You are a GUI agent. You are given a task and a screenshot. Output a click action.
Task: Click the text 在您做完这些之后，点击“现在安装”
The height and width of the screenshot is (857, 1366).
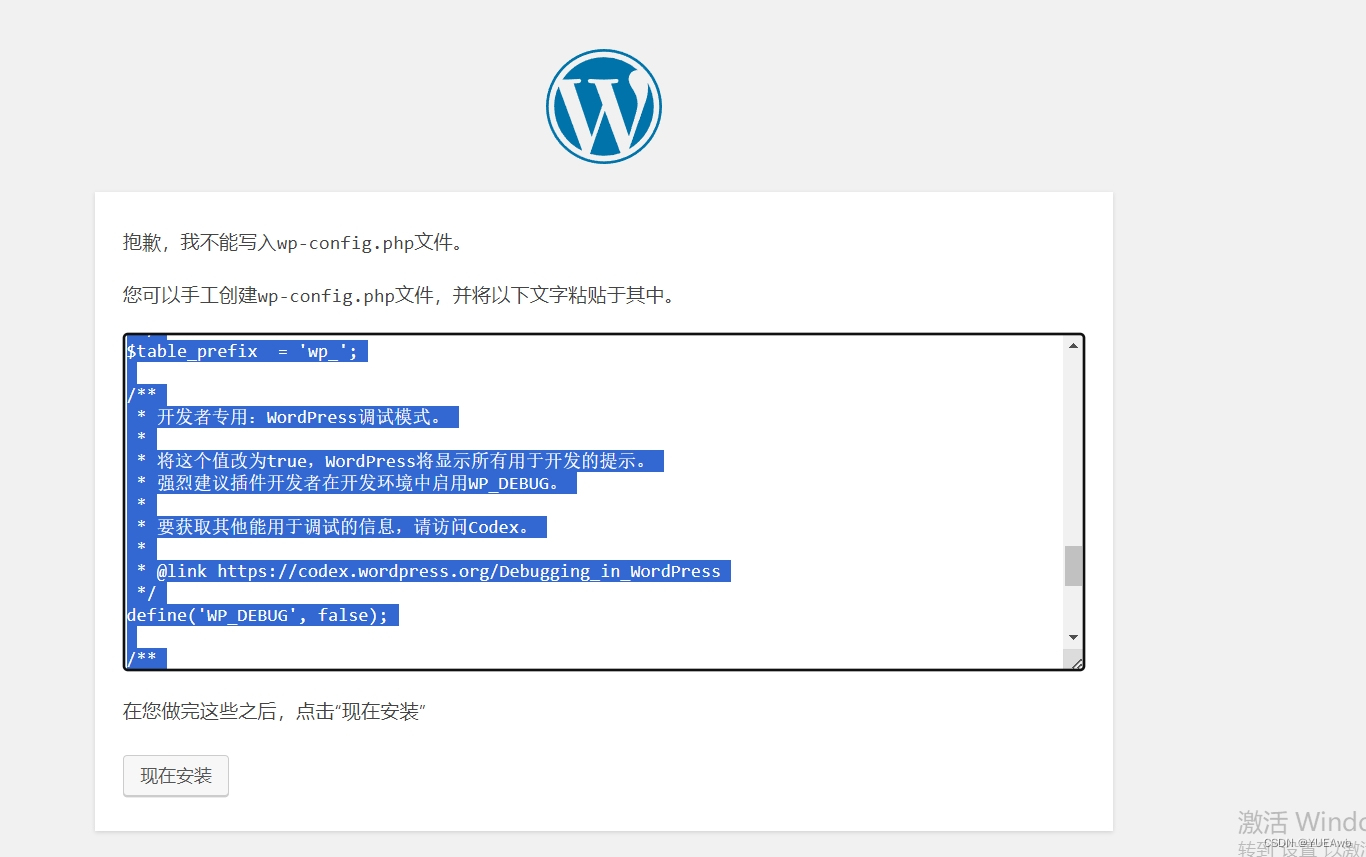click(275, 713)
